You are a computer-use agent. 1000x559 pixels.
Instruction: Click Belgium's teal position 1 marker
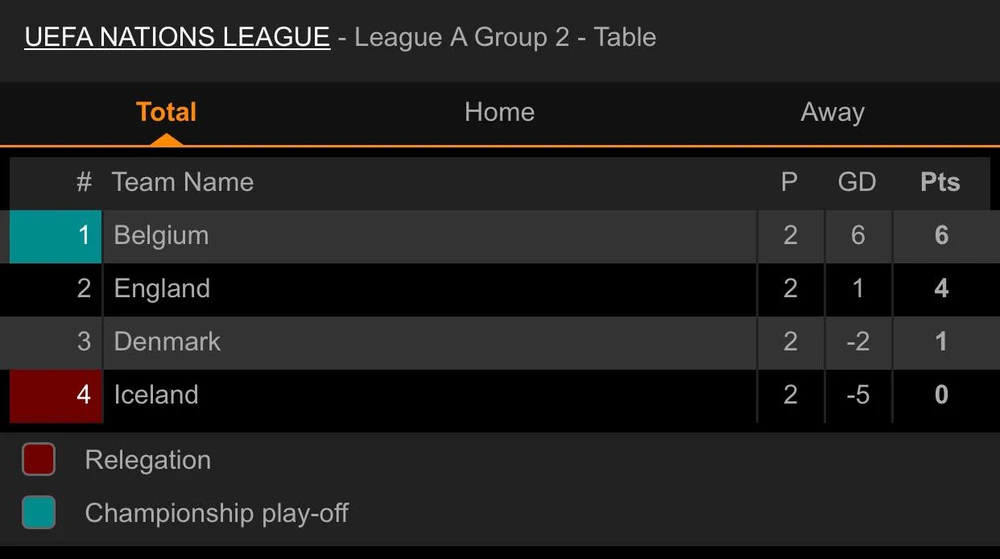coord(56,236)
